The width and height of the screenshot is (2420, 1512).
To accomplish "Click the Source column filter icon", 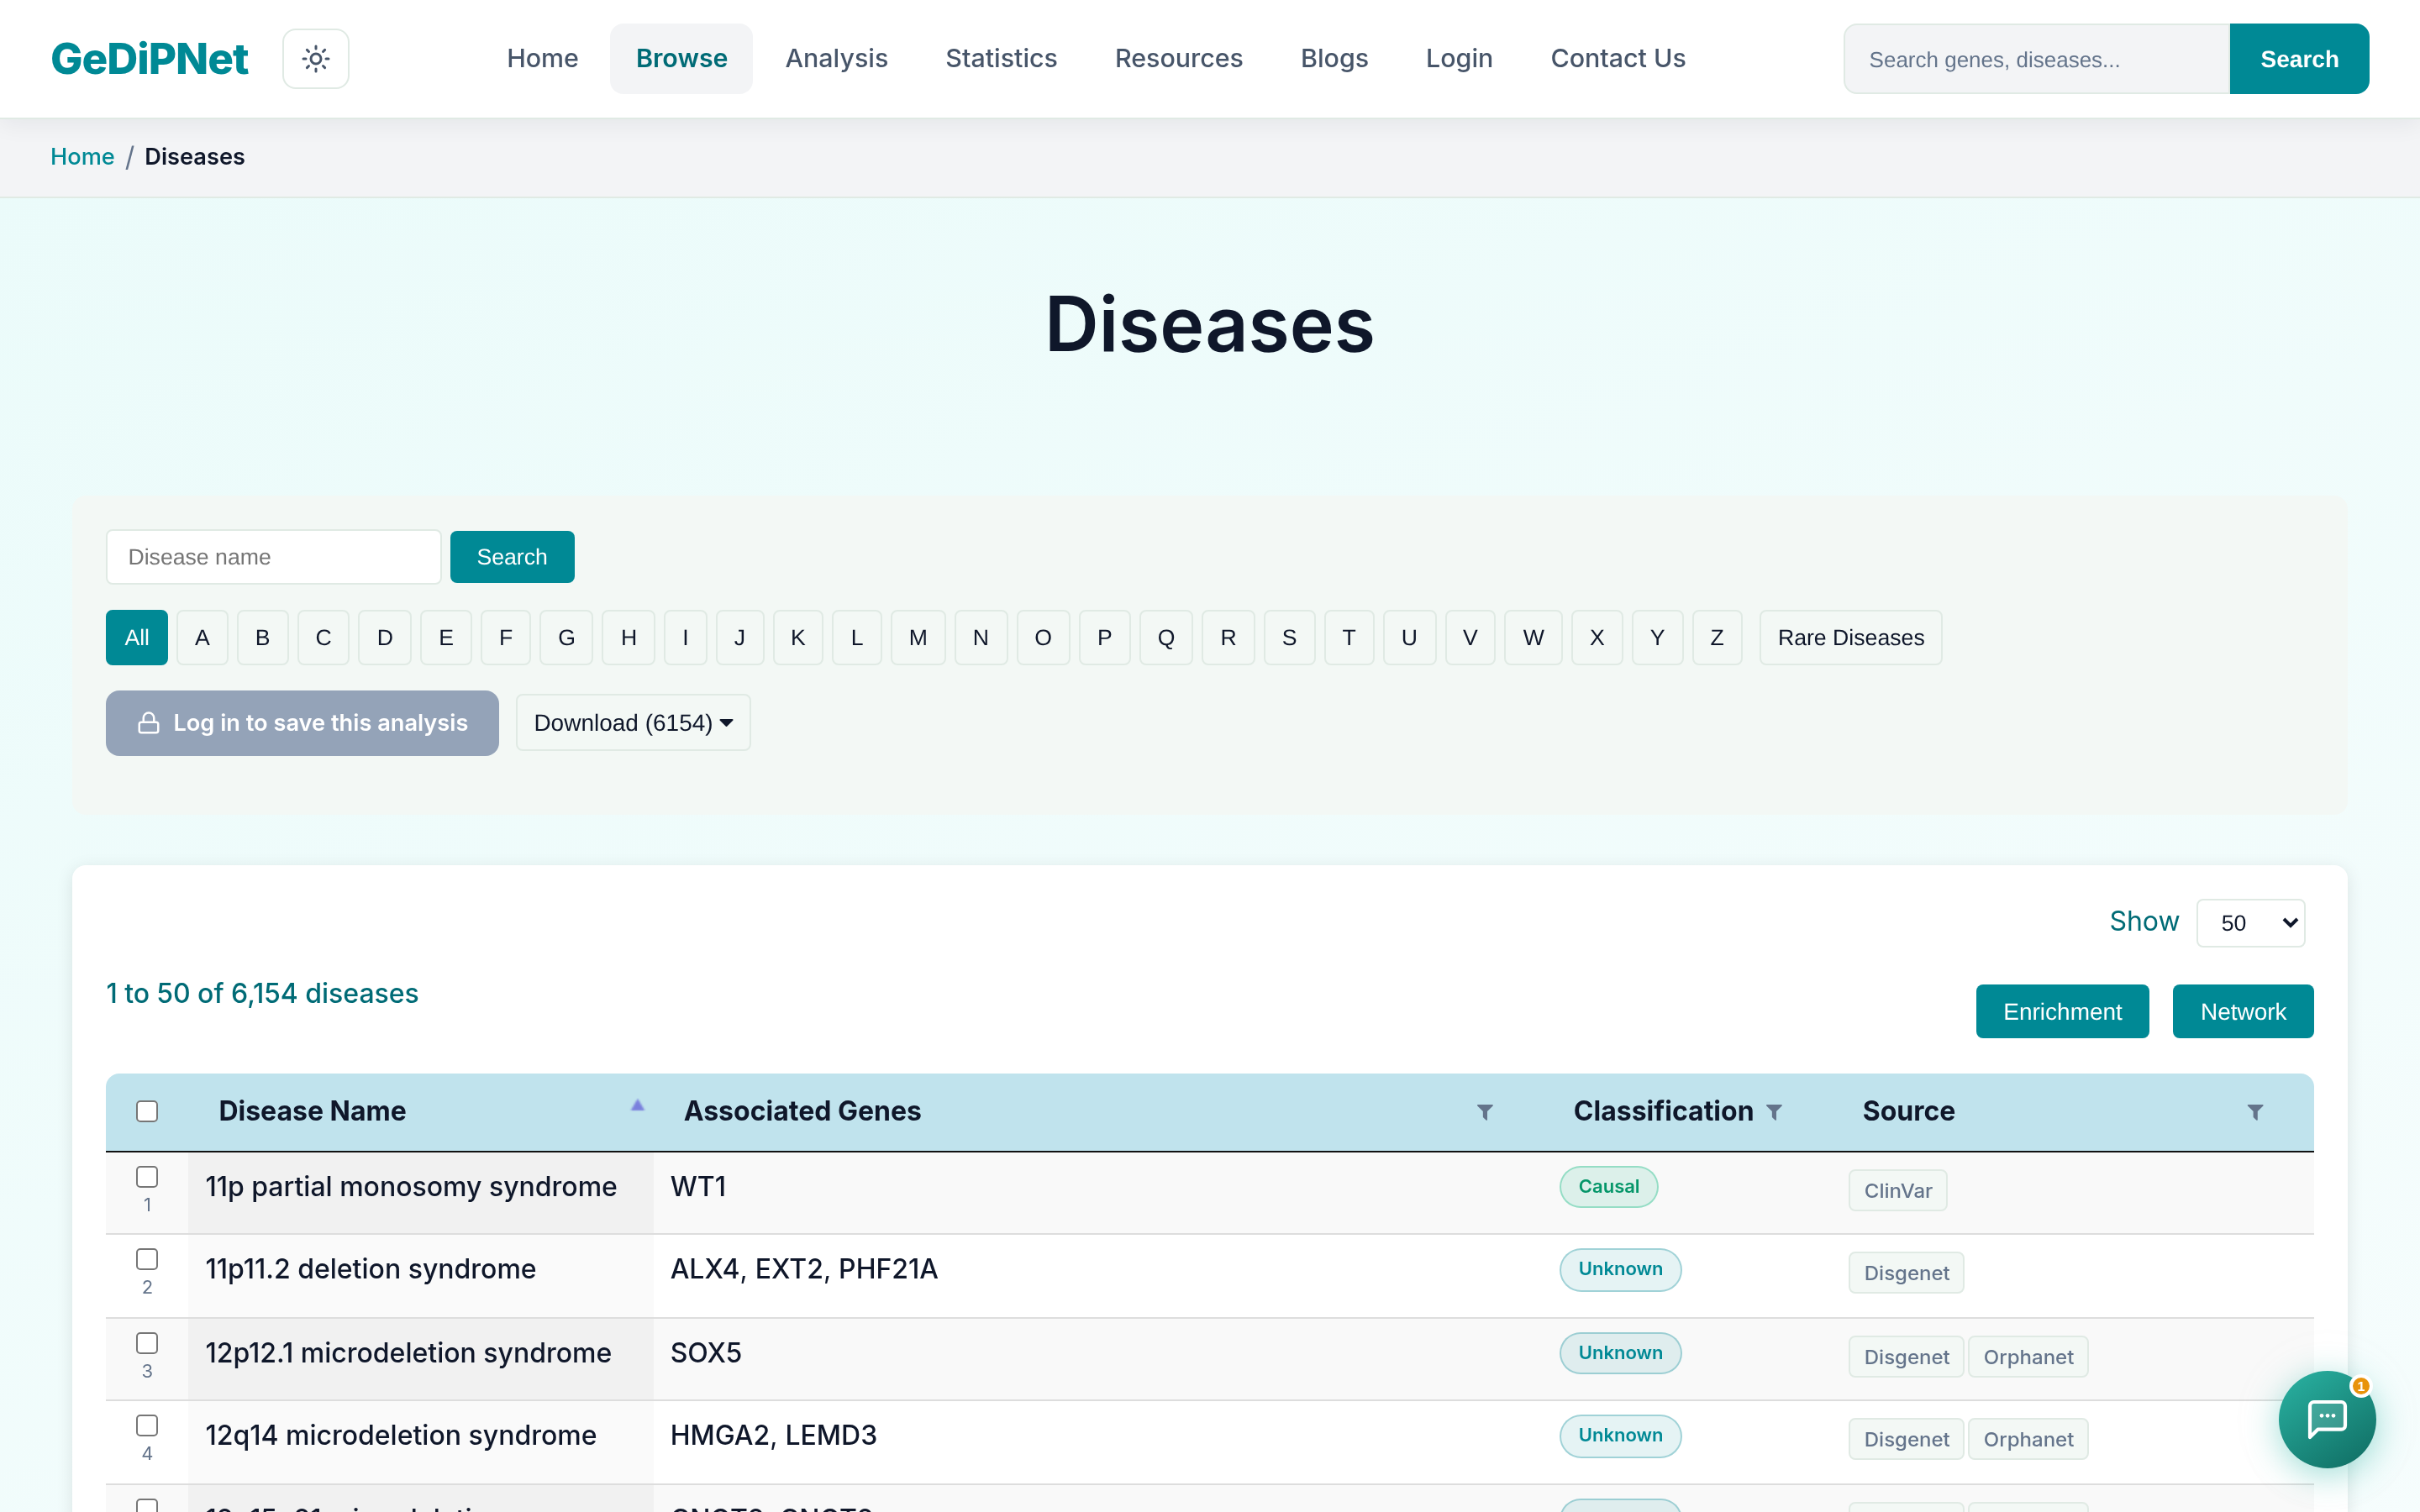I will [2255, 1112].
